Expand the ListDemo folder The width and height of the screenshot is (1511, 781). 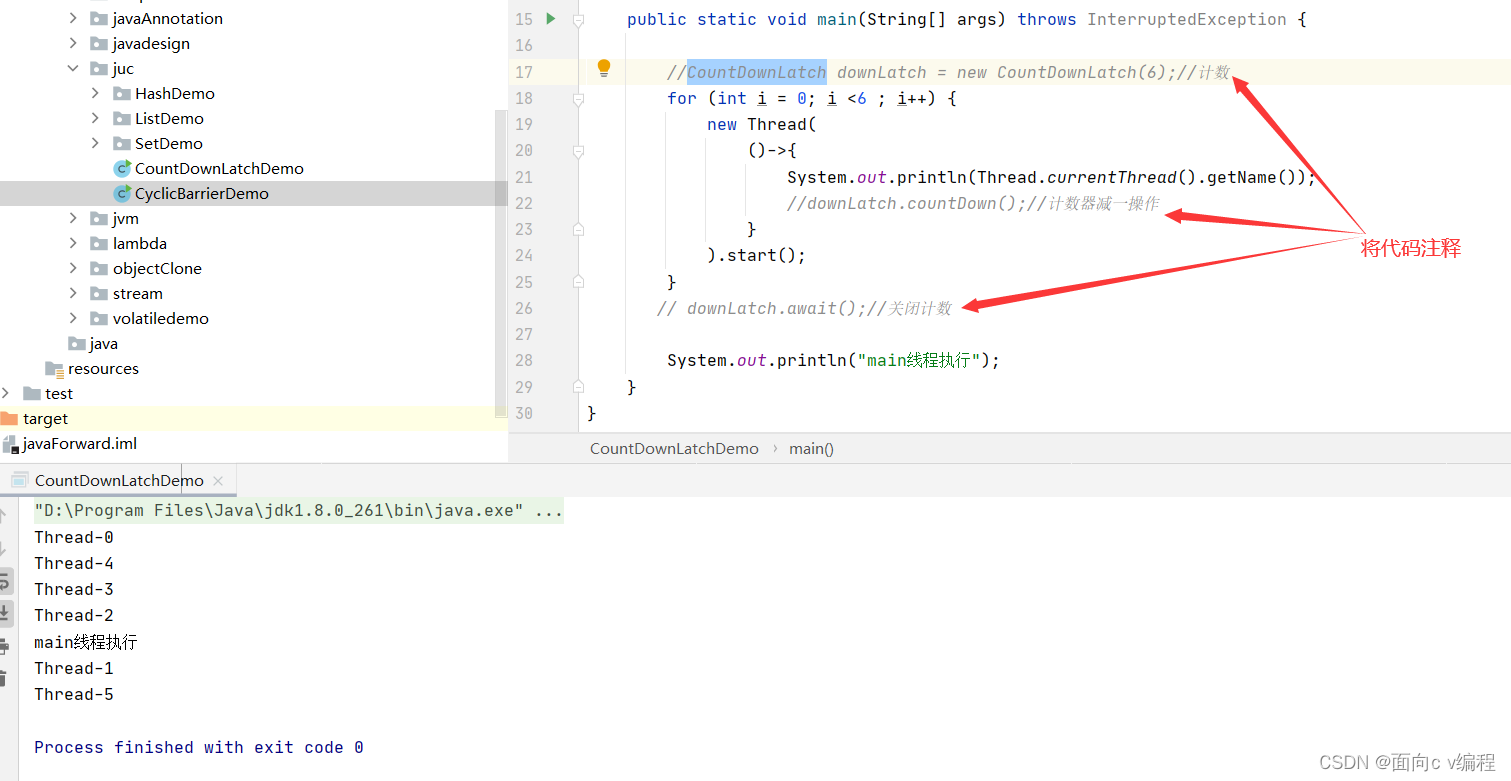[x=96, y=118]
